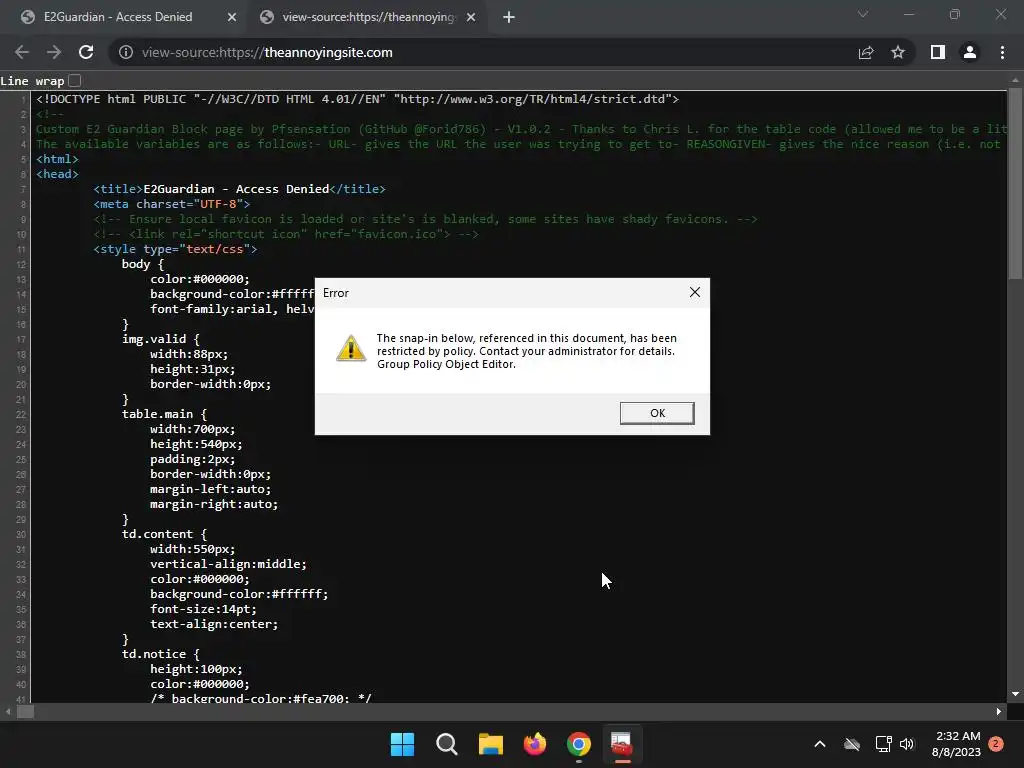Bookmark this tab with the star

[x=898, y=52]
